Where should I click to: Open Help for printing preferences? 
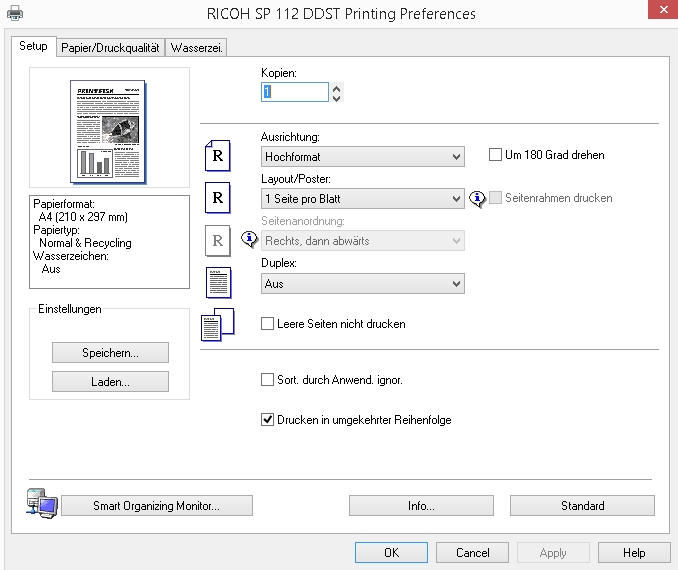point(634,552)
